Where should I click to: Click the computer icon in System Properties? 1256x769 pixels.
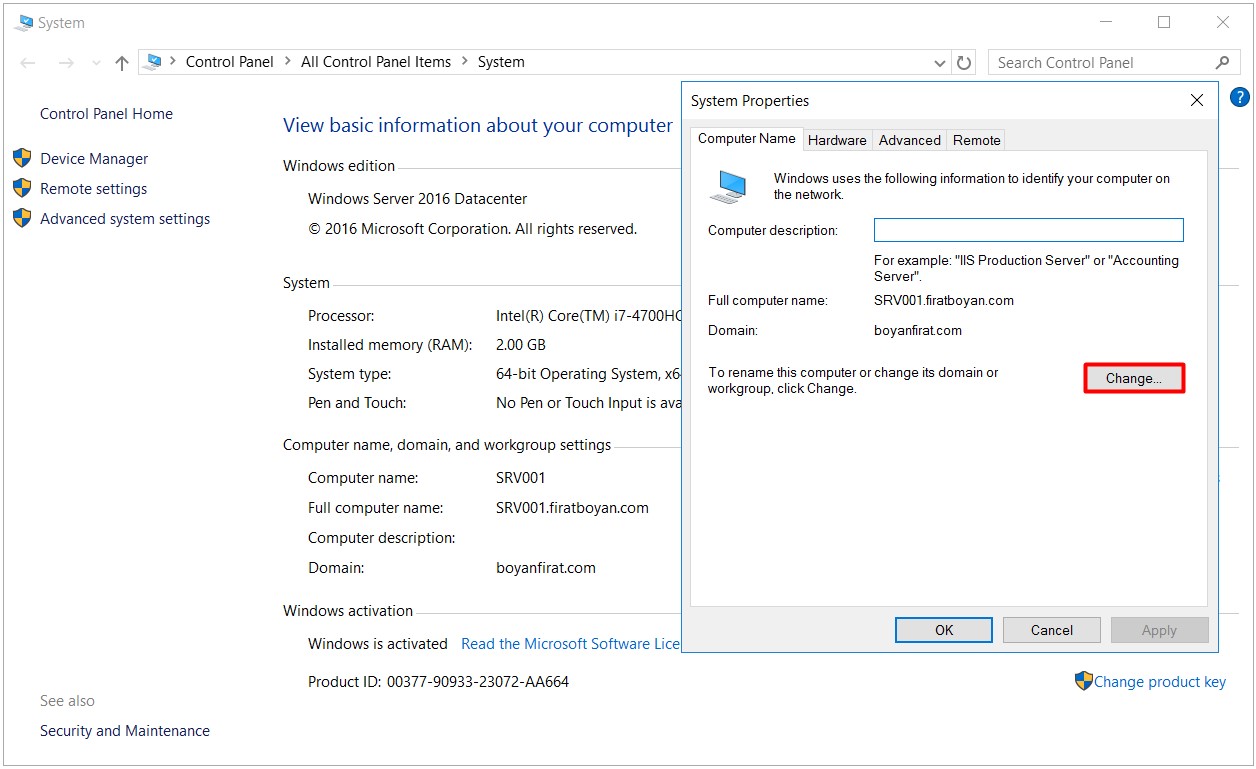[728, 186]
